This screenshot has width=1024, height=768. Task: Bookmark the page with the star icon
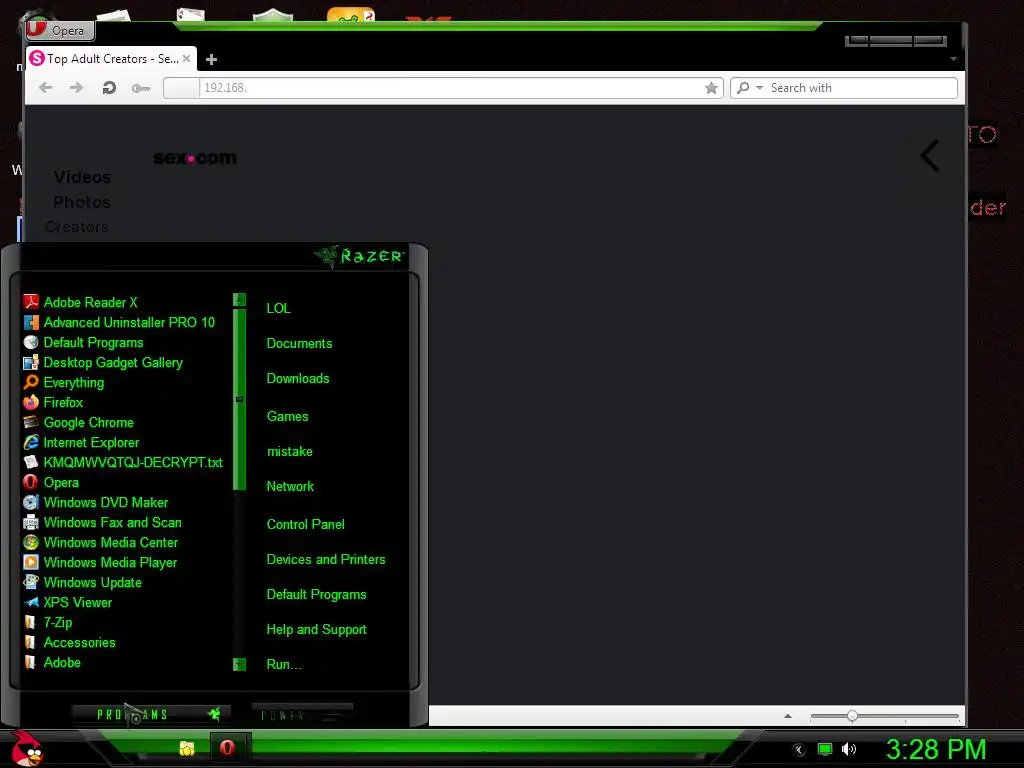pyautogui.click(x=711, y=88)
